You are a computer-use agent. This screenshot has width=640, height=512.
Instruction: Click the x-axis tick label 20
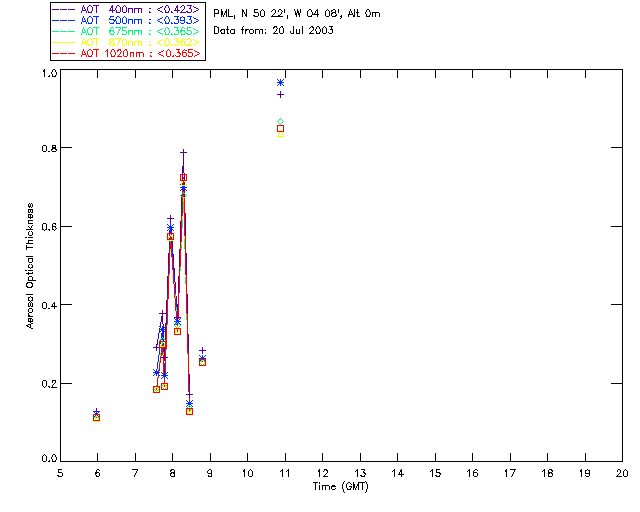[x=622, y=473]
